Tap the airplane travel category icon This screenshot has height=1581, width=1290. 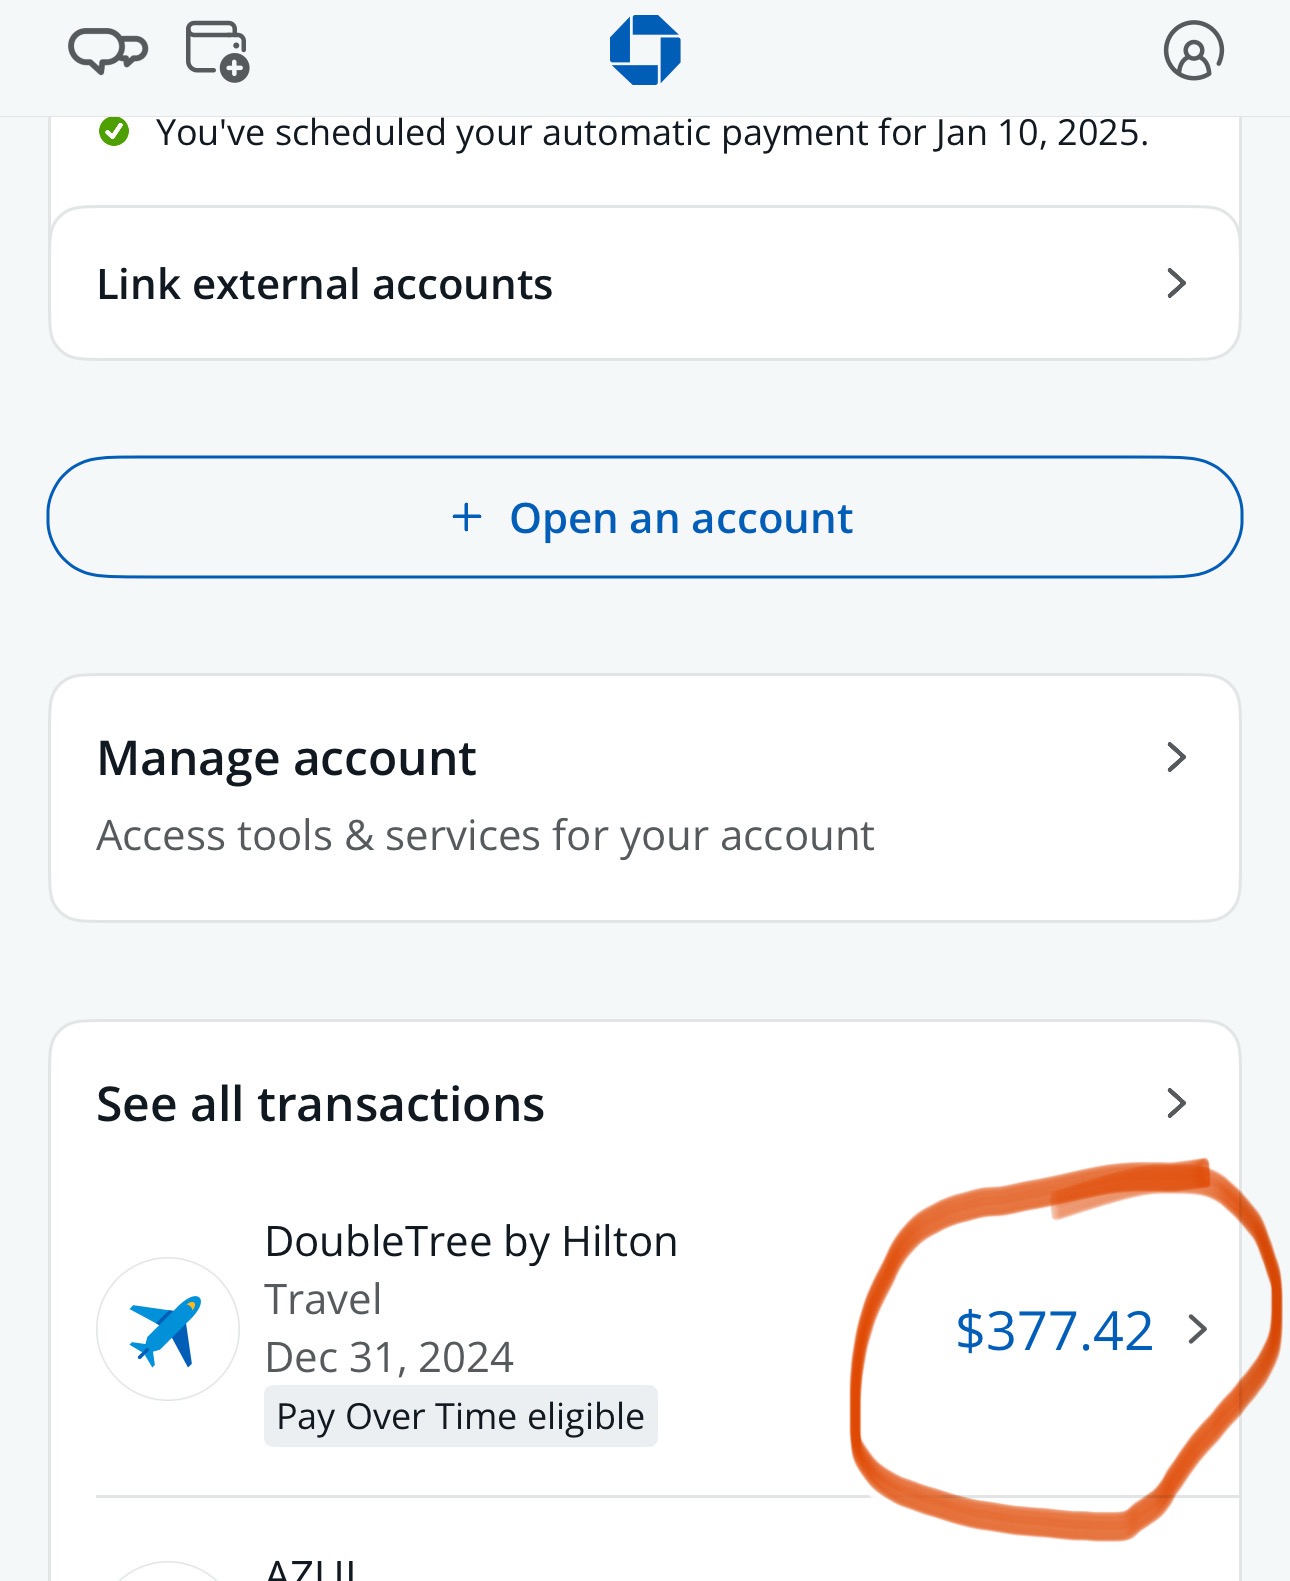[x=167, y=1329]
